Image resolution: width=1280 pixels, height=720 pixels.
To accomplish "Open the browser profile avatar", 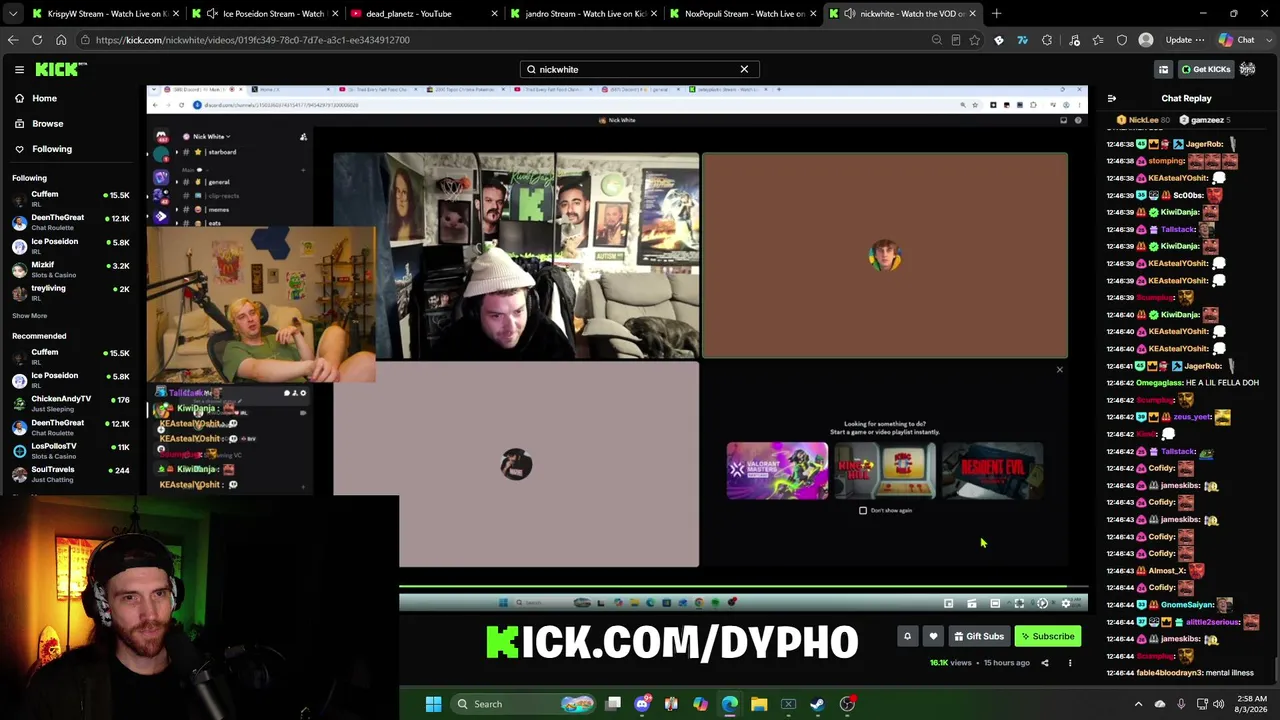I will point(1146,40).
